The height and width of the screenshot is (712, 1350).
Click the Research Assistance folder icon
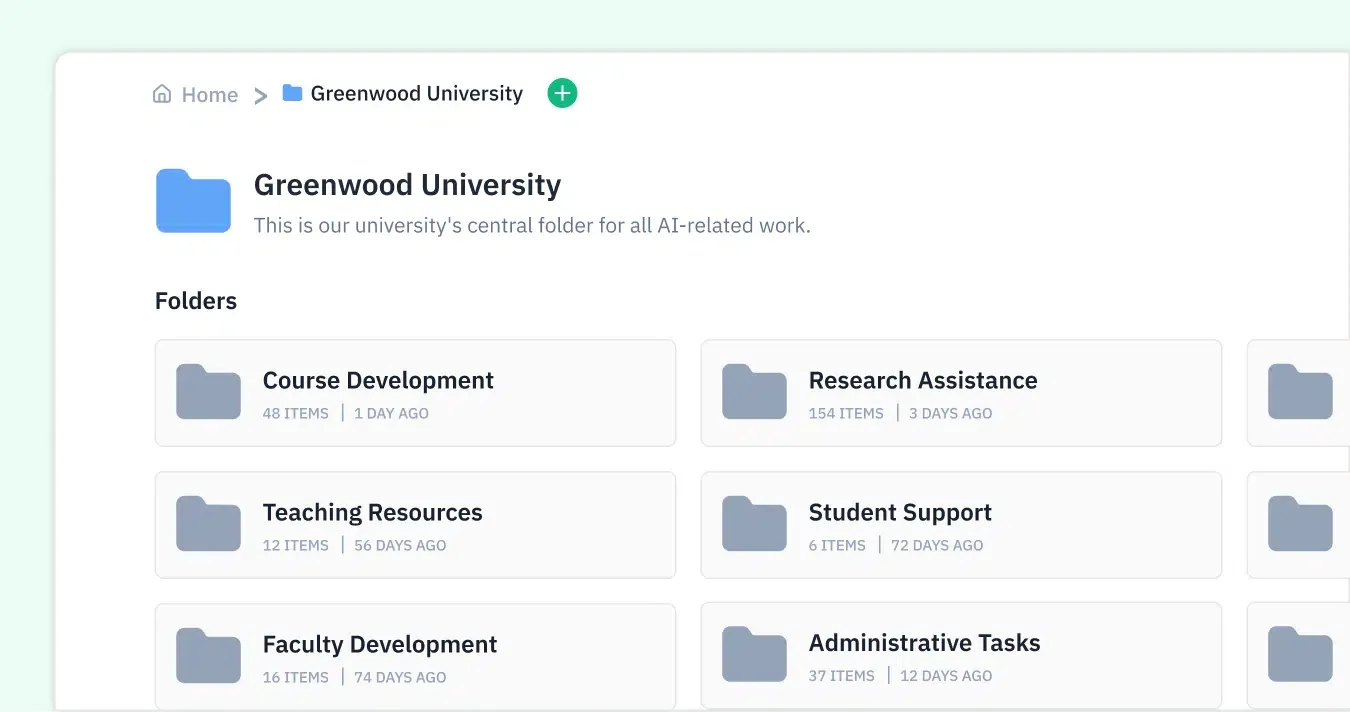click(x=754, y=392)
